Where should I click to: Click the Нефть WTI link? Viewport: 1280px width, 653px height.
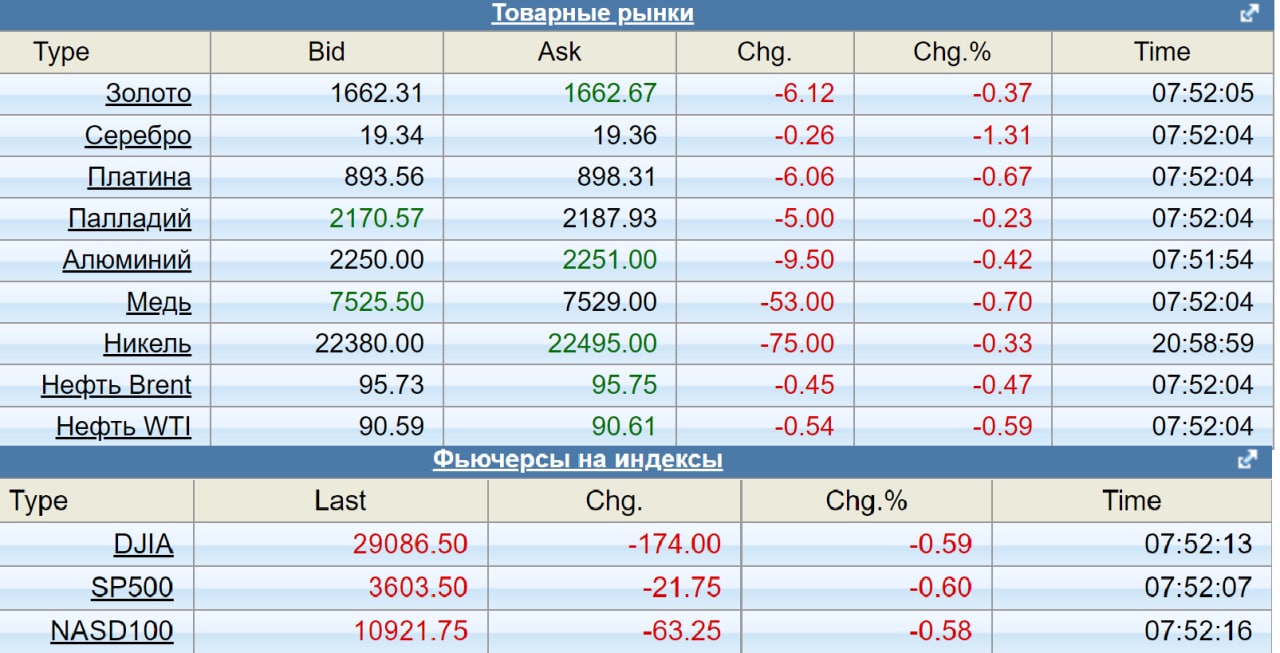pyautogui.click(x=123, y=428)
